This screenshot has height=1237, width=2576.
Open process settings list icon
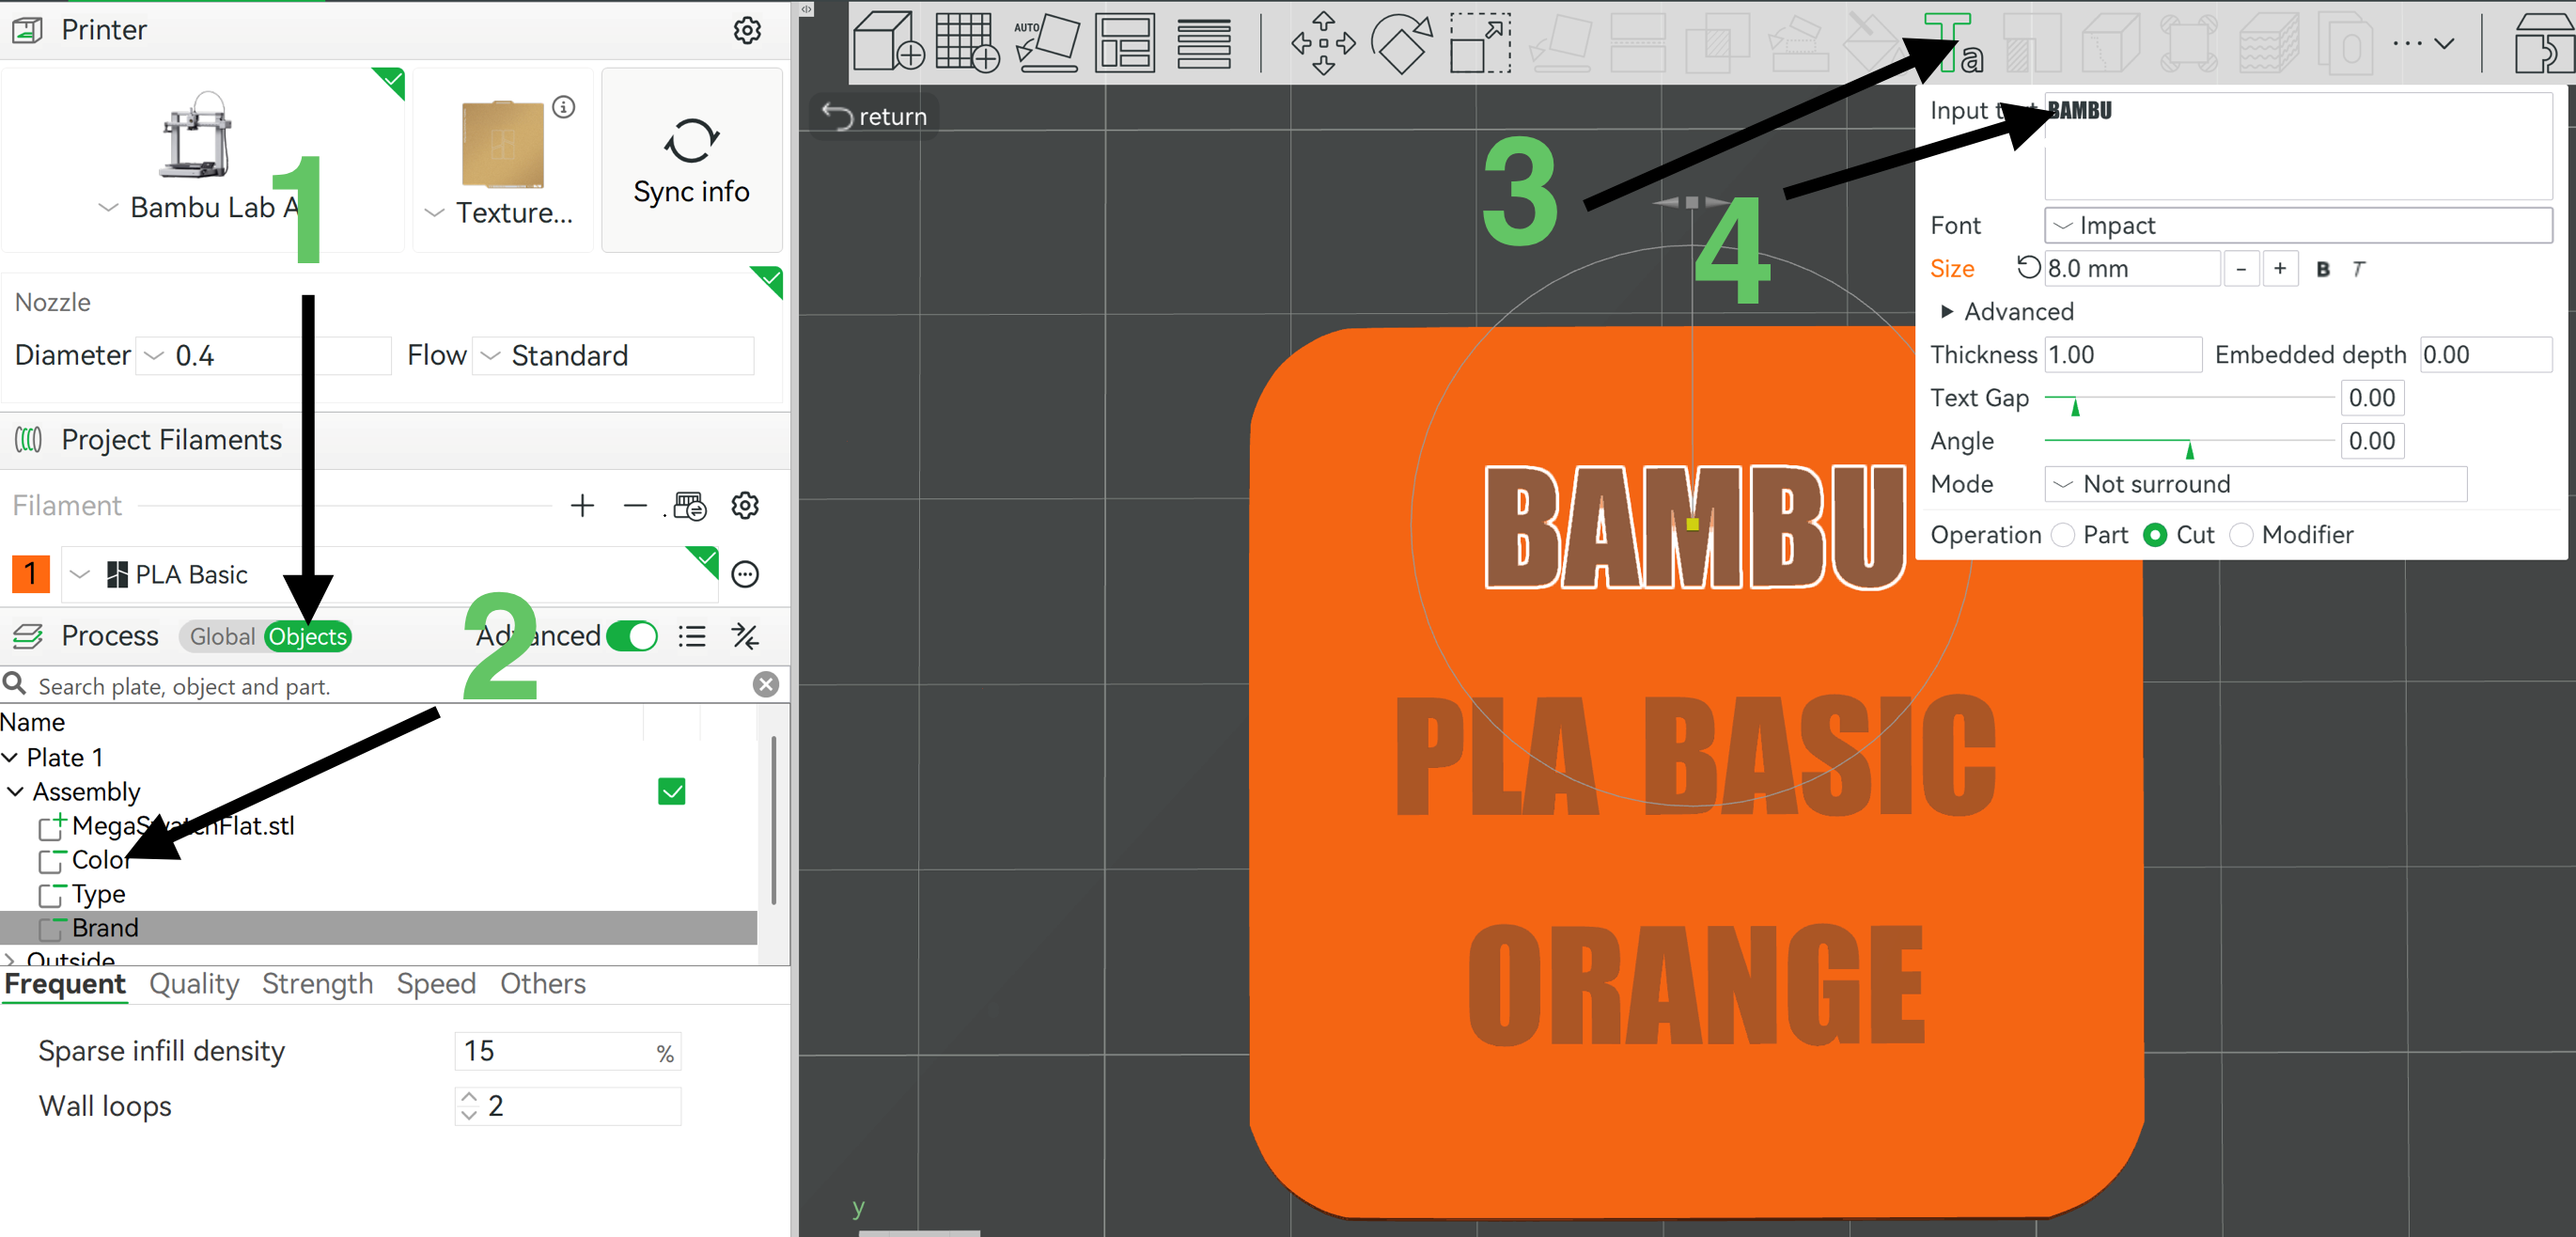[692, 636]
